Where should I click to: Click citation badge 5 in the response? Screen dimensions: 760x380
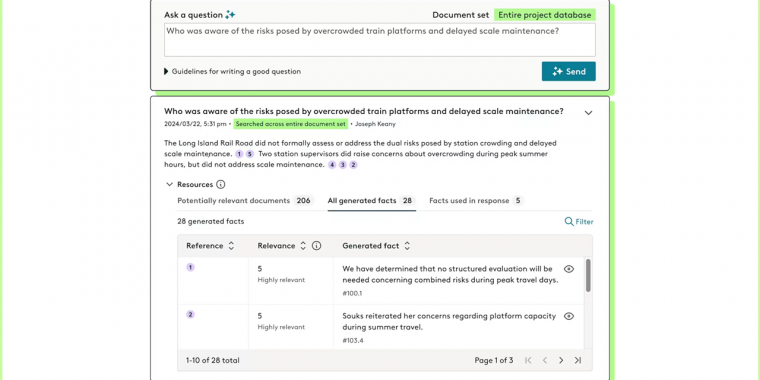pyautogui.click(x=250, y=154)
